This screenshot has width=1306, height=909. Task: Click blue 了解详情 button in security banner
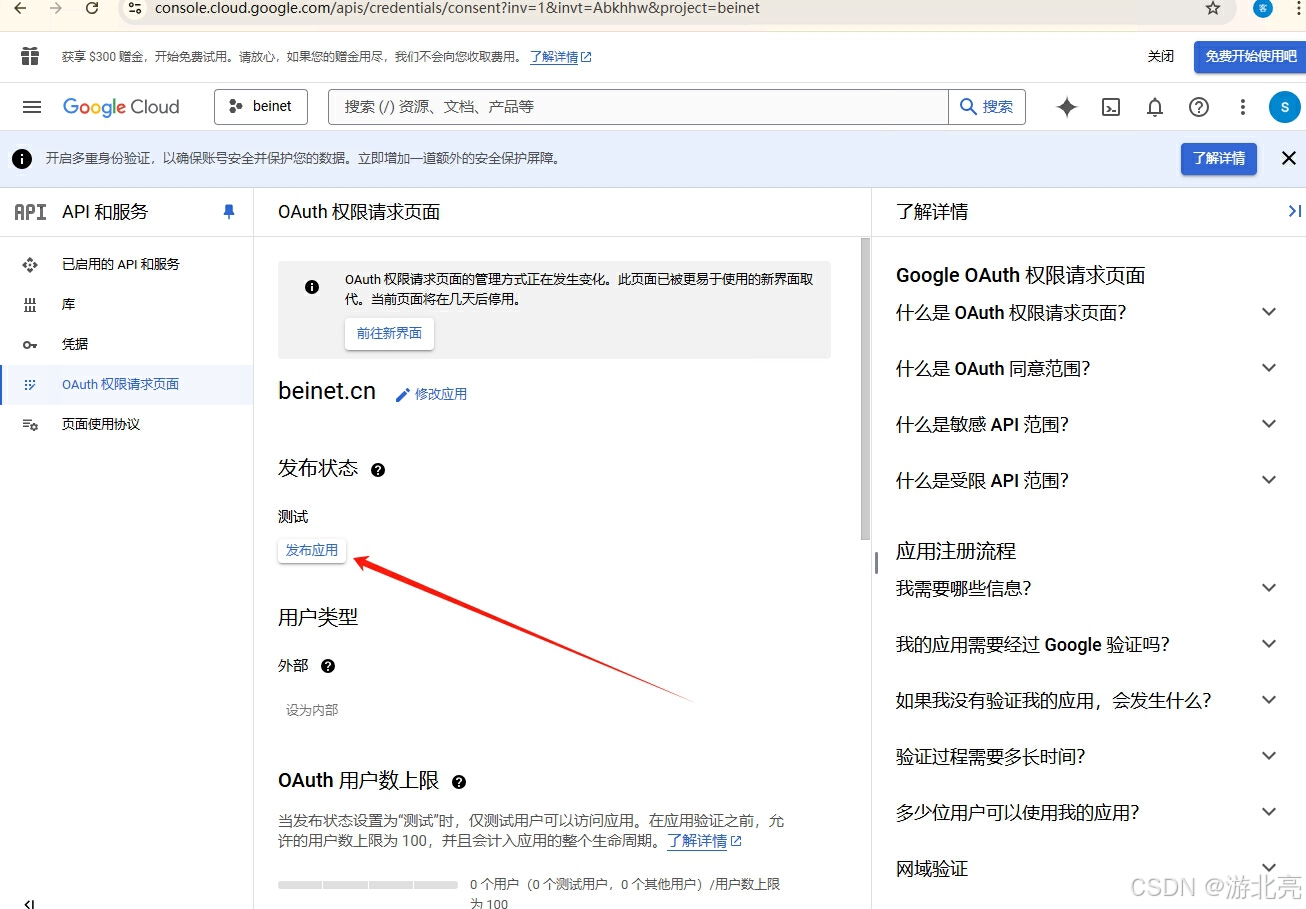(x=1219, y=158)
